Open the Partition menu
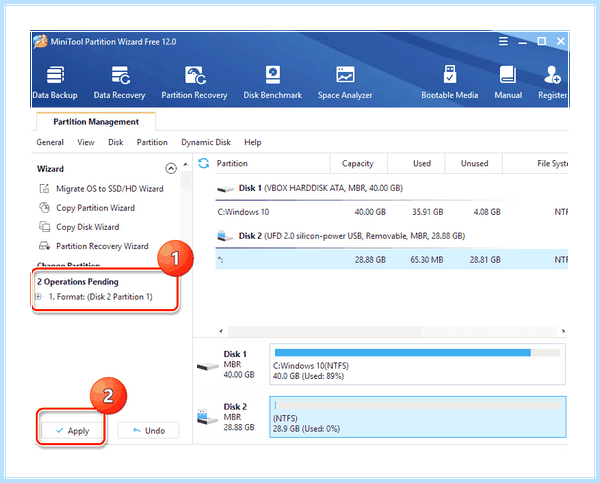This screenshot has width=600, height=483. (x=152, y=142)
